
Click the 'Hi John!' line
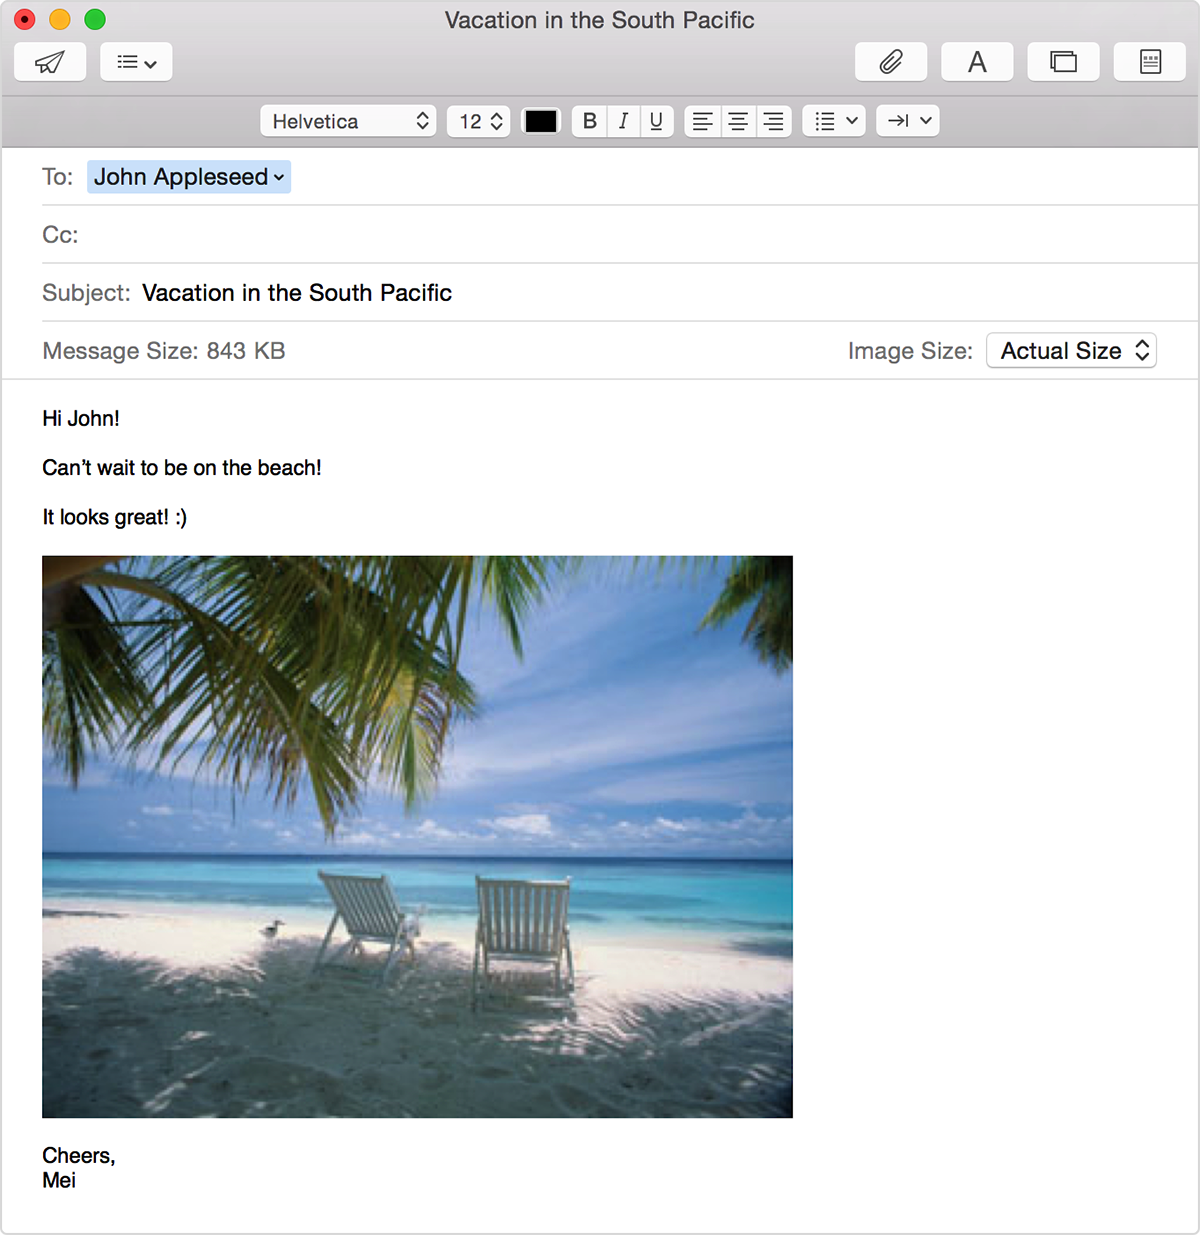[81, 419]
